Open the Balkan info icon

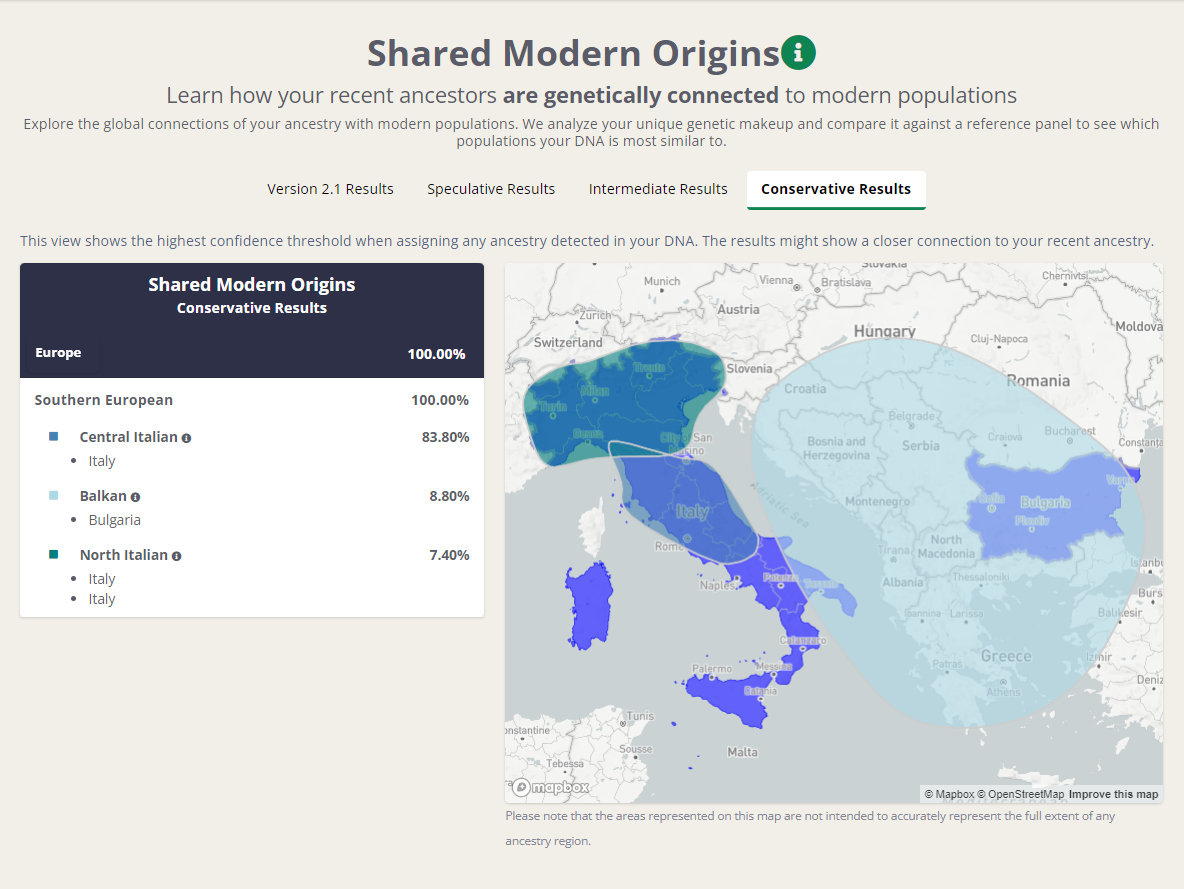tap(135, 497)
